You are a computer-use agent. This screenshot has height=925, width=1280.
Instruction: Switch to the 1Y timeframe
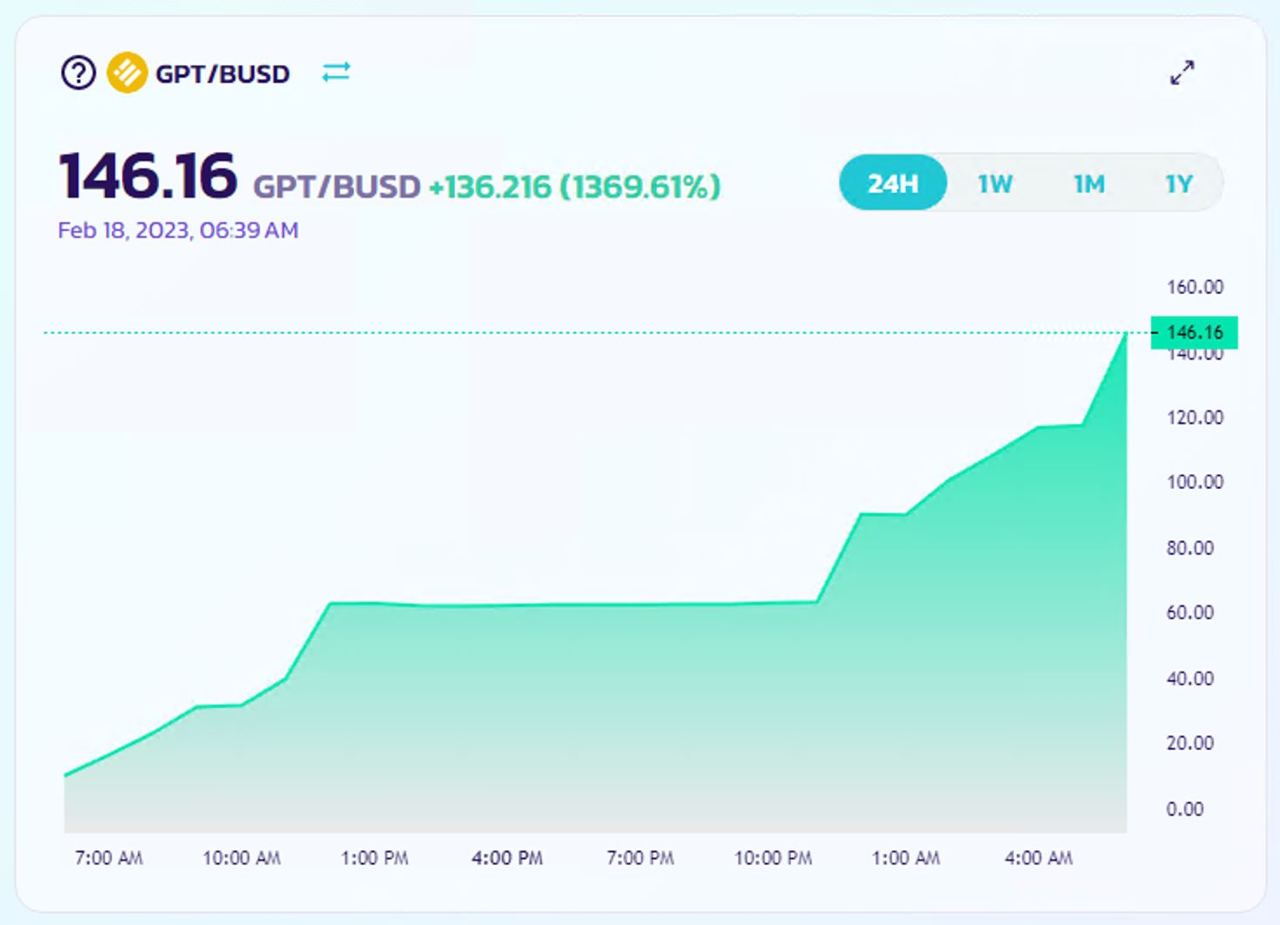coord(1179,183)
